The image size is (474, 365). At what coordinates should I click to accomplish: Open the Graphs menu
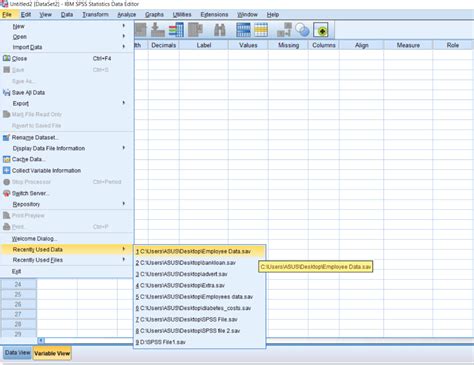(x=154, y=14)
